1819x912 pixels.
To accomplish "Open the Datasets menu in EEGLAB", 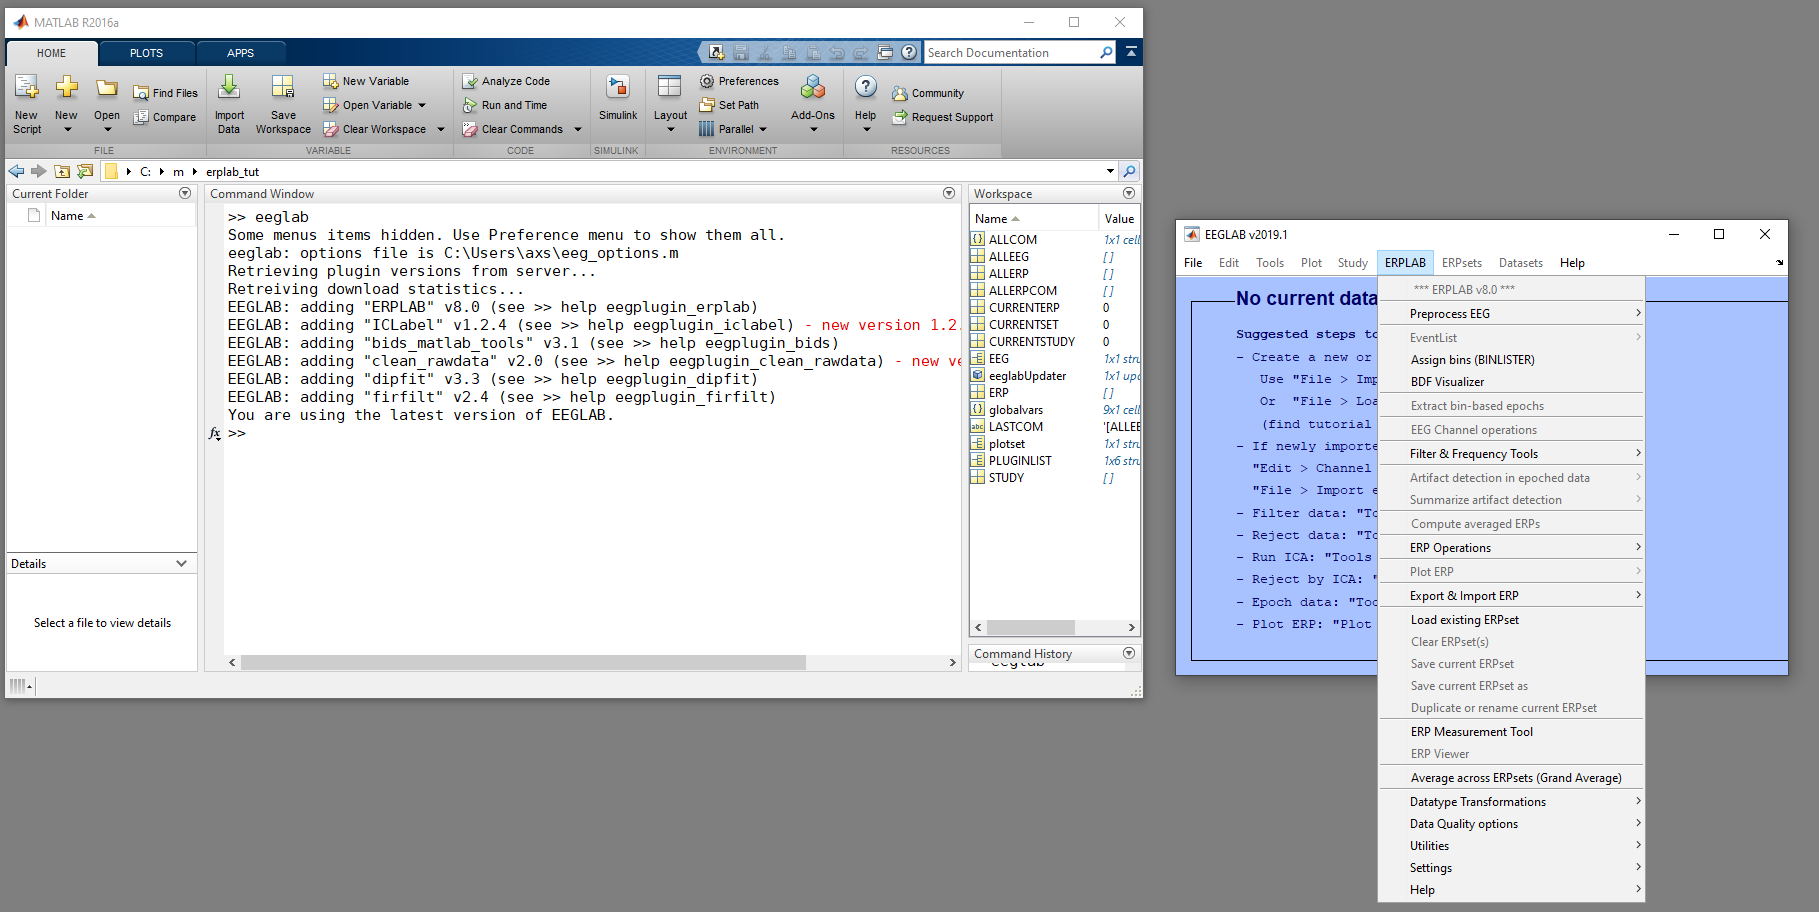I will tap(1521, 263).
